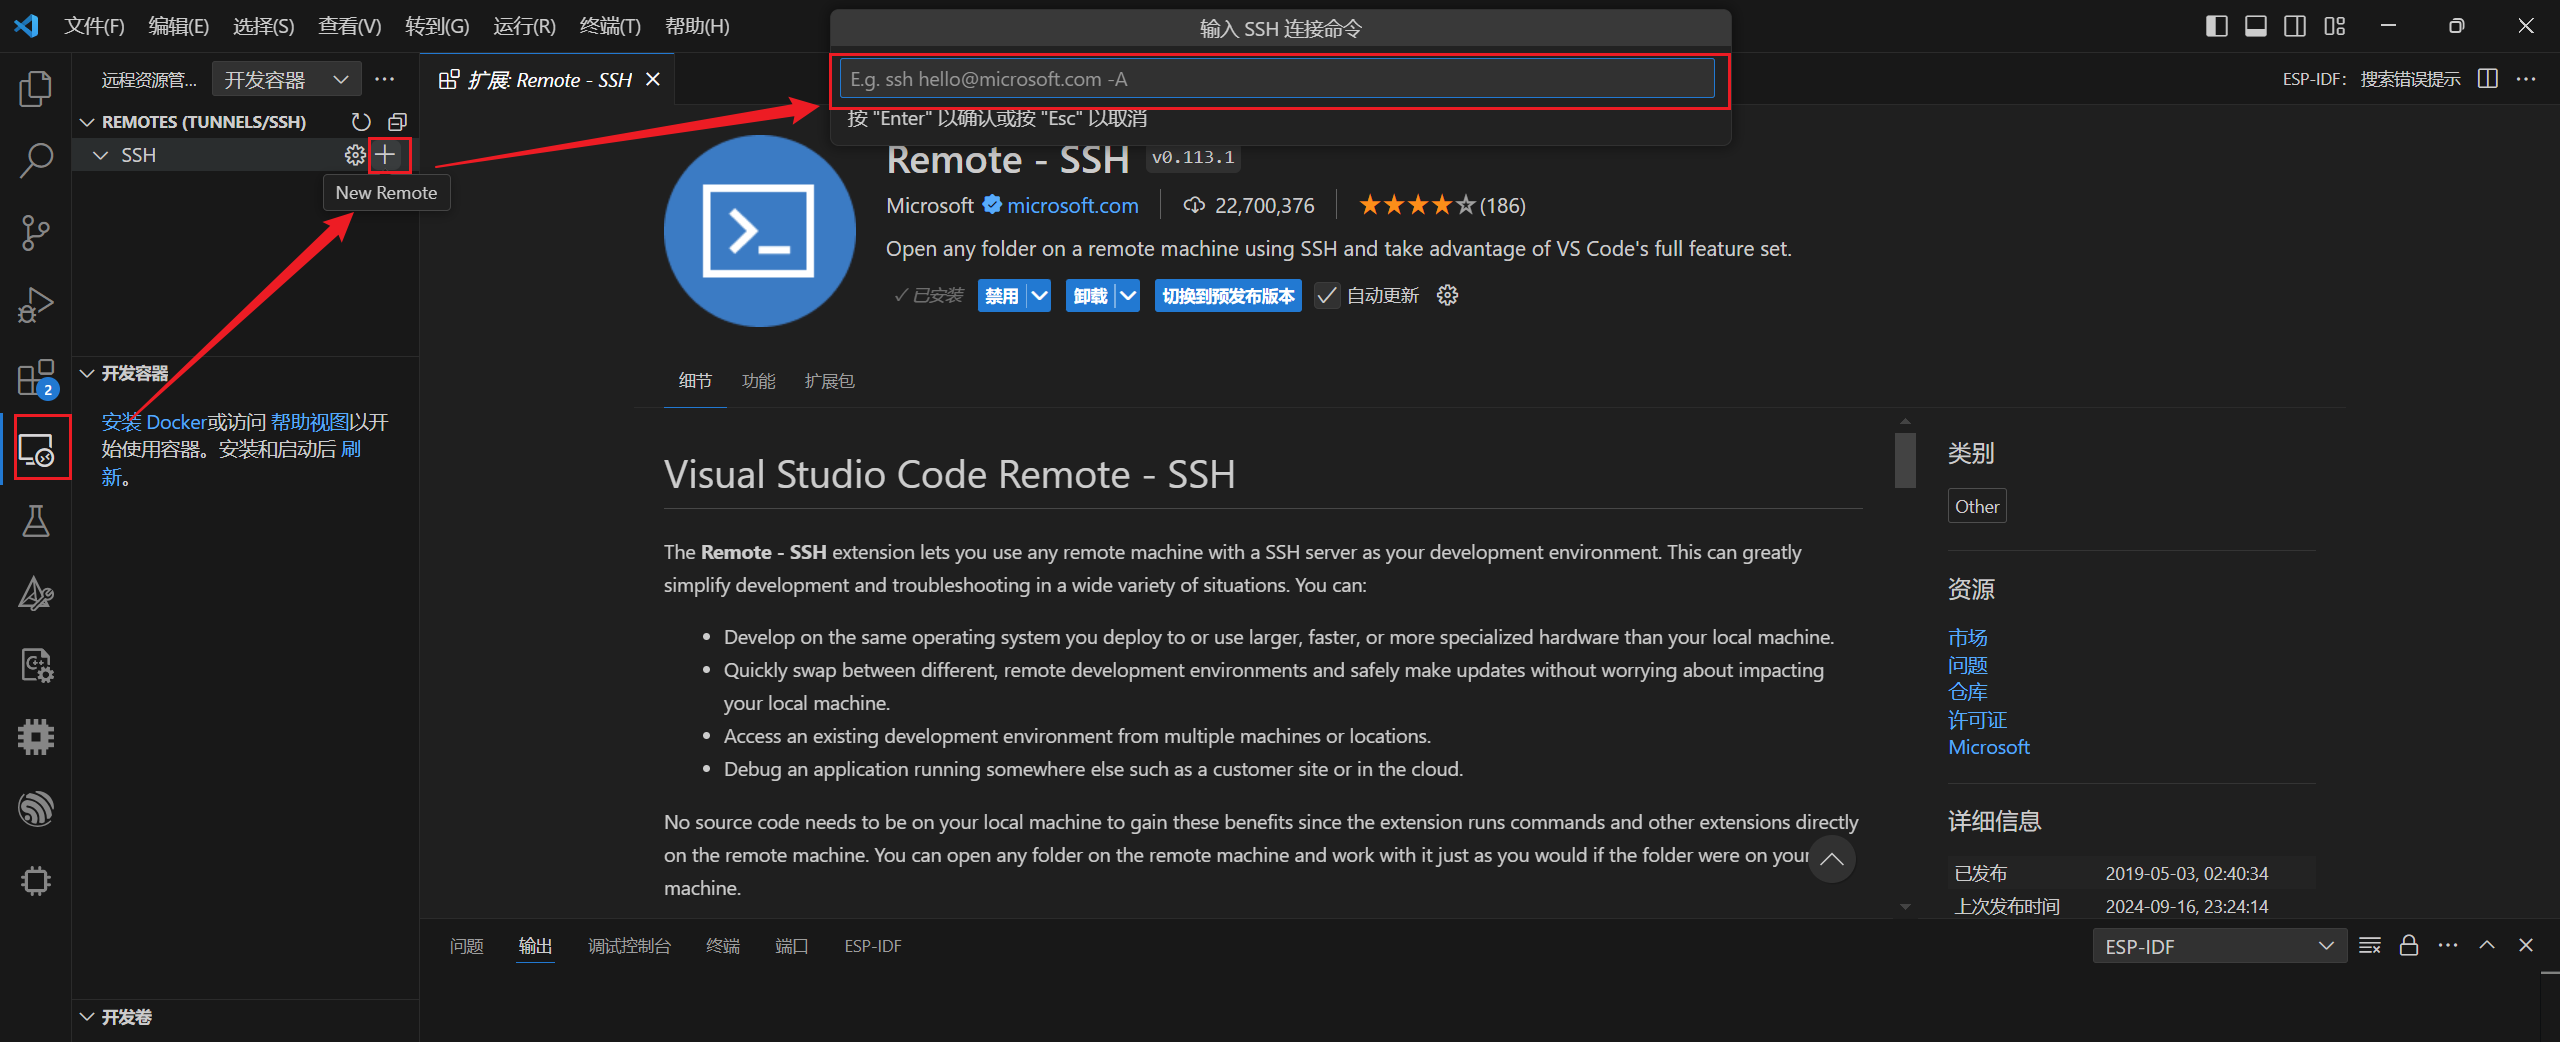Click ESP-IDF: 搜索错误提示 in editor toolbar
2560x1042 pixels.
(x=2371, y=79)
